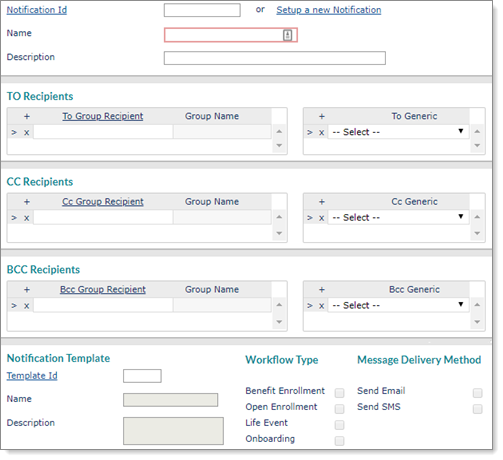Viewport: 503px width, 460px height.
Task: Tick the Send Email checkbox
Action: tap(478, 393)
